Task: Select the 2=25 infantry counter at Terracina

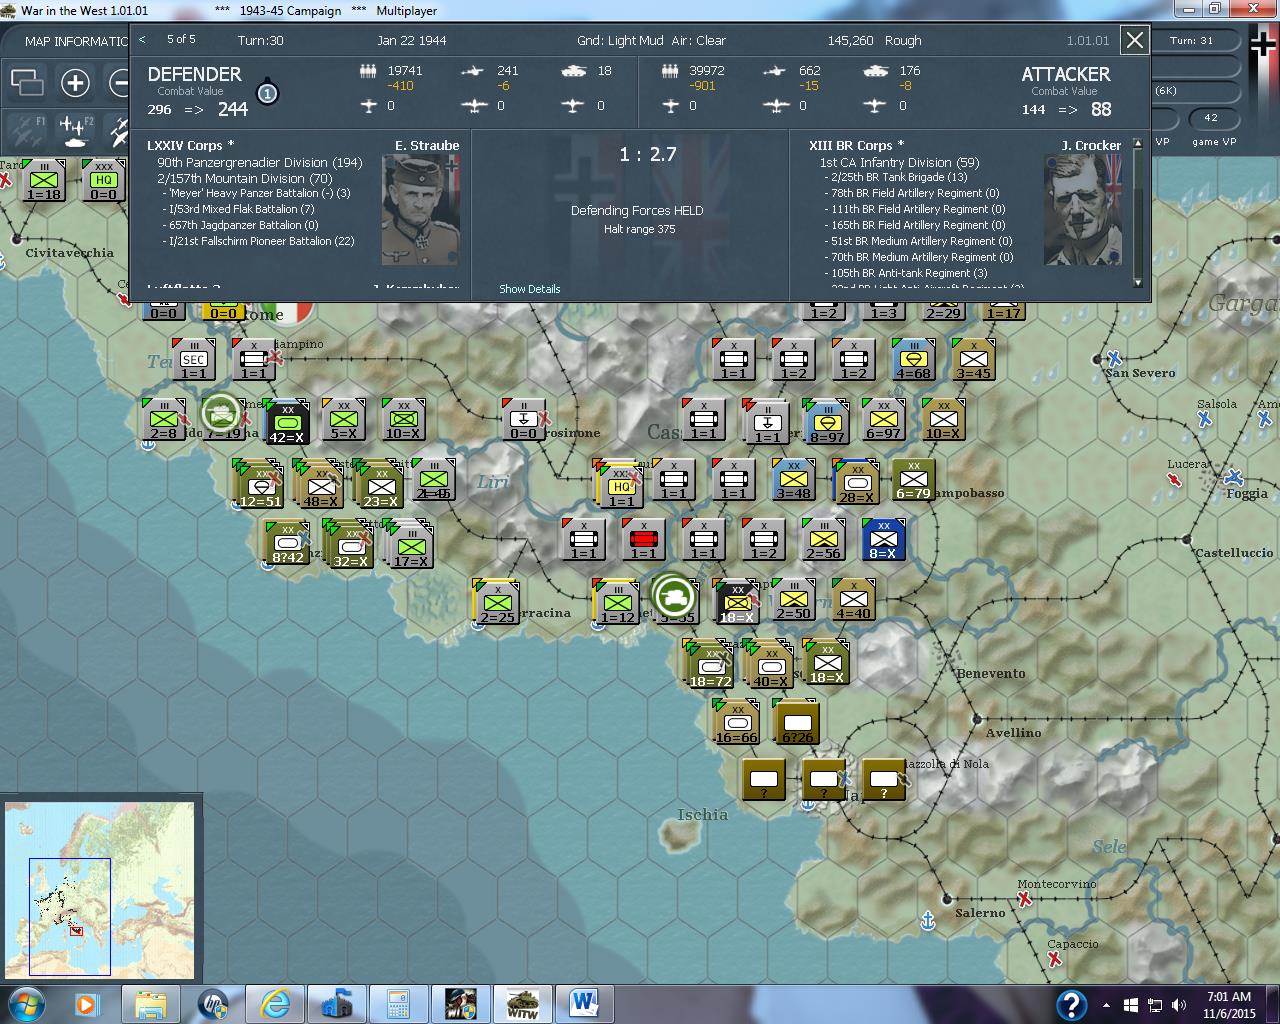Action: pos(497,604)
